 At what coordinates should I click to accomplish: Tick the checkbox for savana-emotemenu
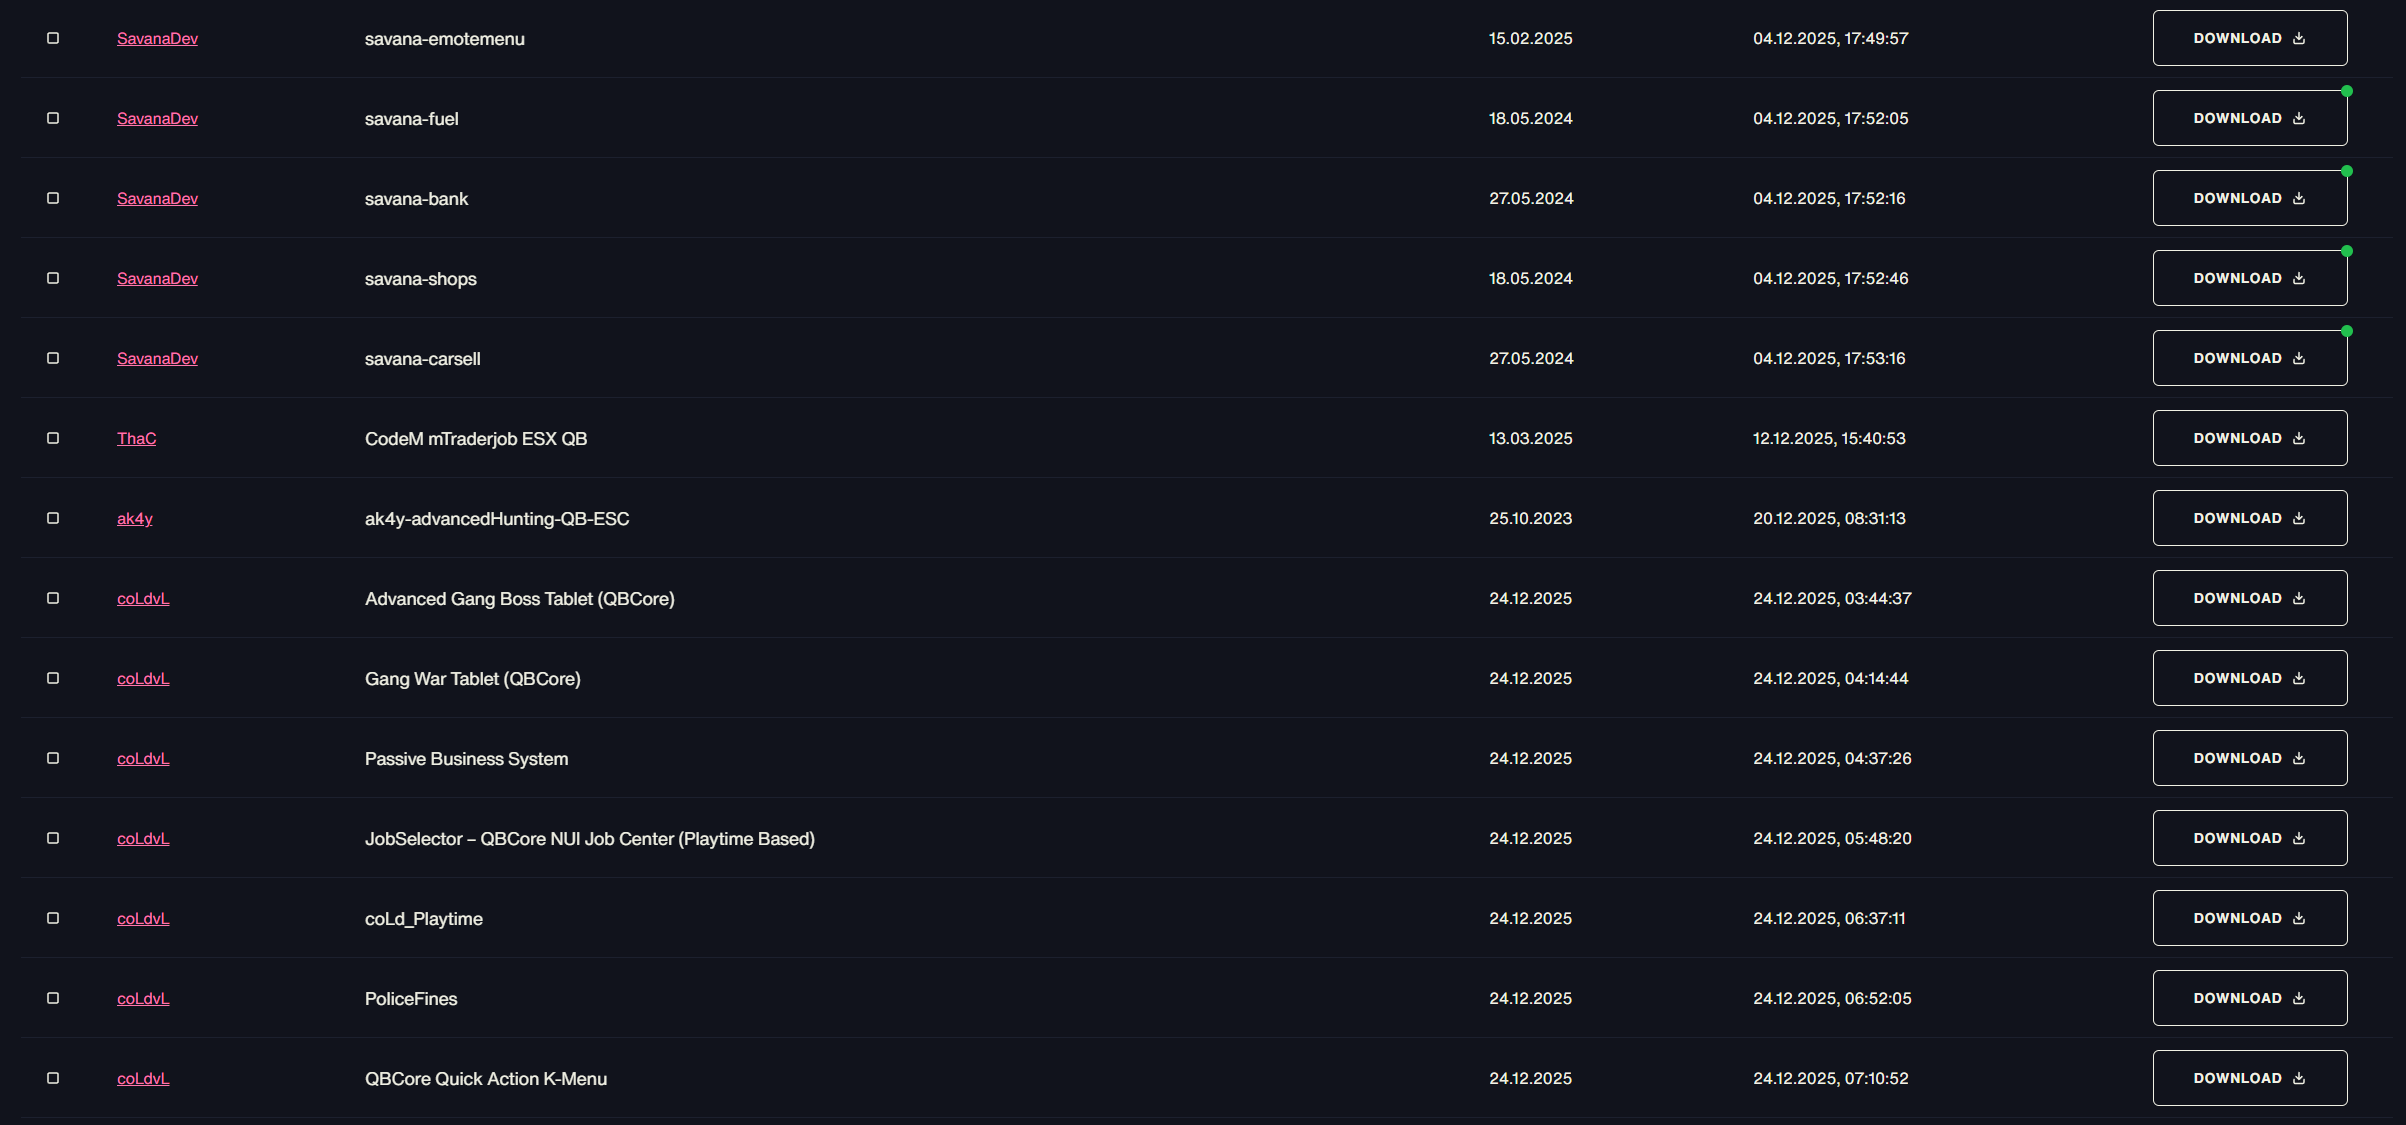(x=53, y=38)
